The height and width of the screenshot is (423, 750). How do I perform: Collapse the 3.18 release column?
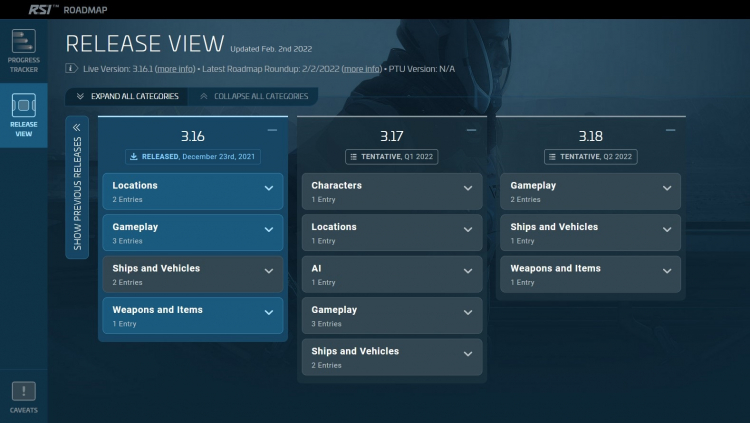670,130
